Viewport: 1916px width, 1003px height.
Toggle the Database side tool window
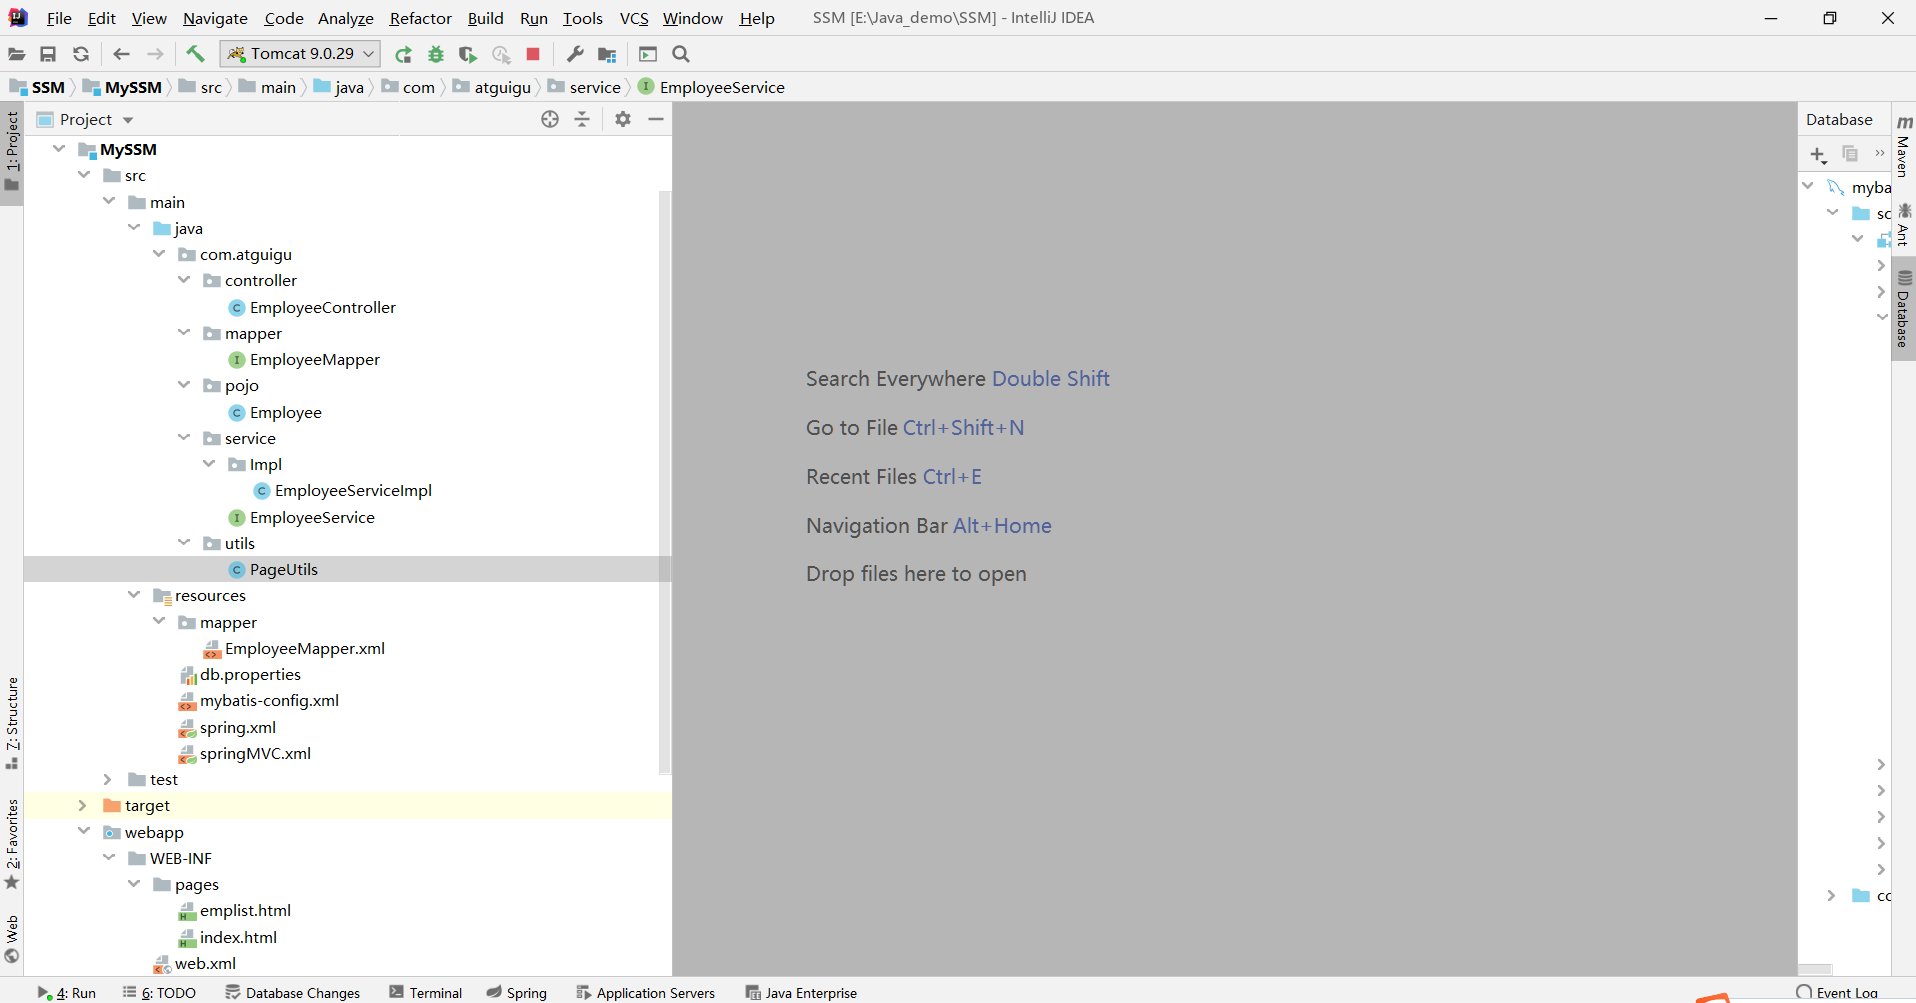click(1904, 309)
